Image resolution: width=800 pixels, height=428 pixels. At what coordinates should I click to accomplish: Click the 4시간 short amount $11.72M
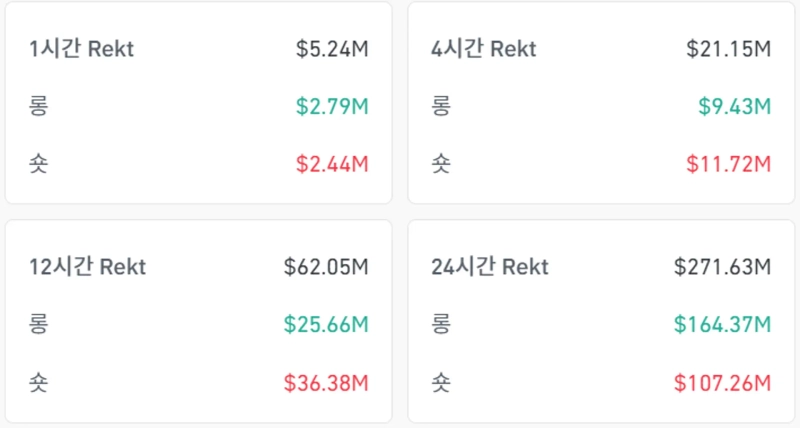point(728,163)
